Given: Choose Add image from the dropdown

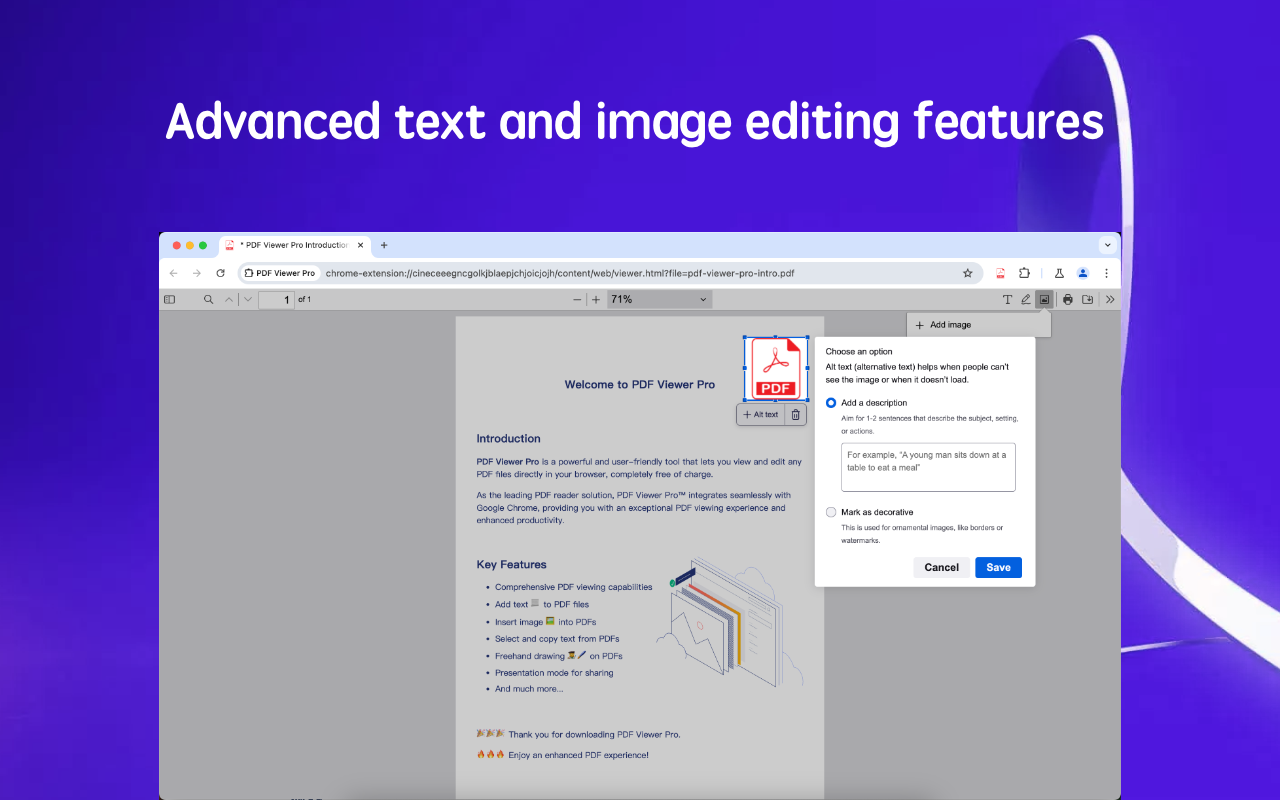Looking at the screenshot, I should pos(979,325).
